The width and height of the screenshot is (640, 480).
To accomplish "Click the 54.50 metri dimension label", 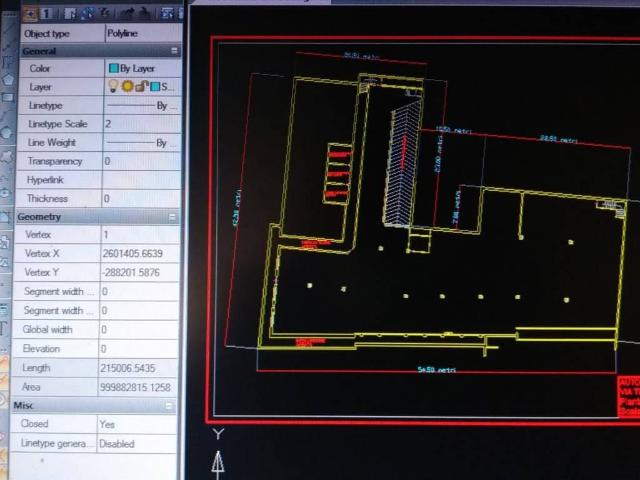I will click(x=436, y=370).
